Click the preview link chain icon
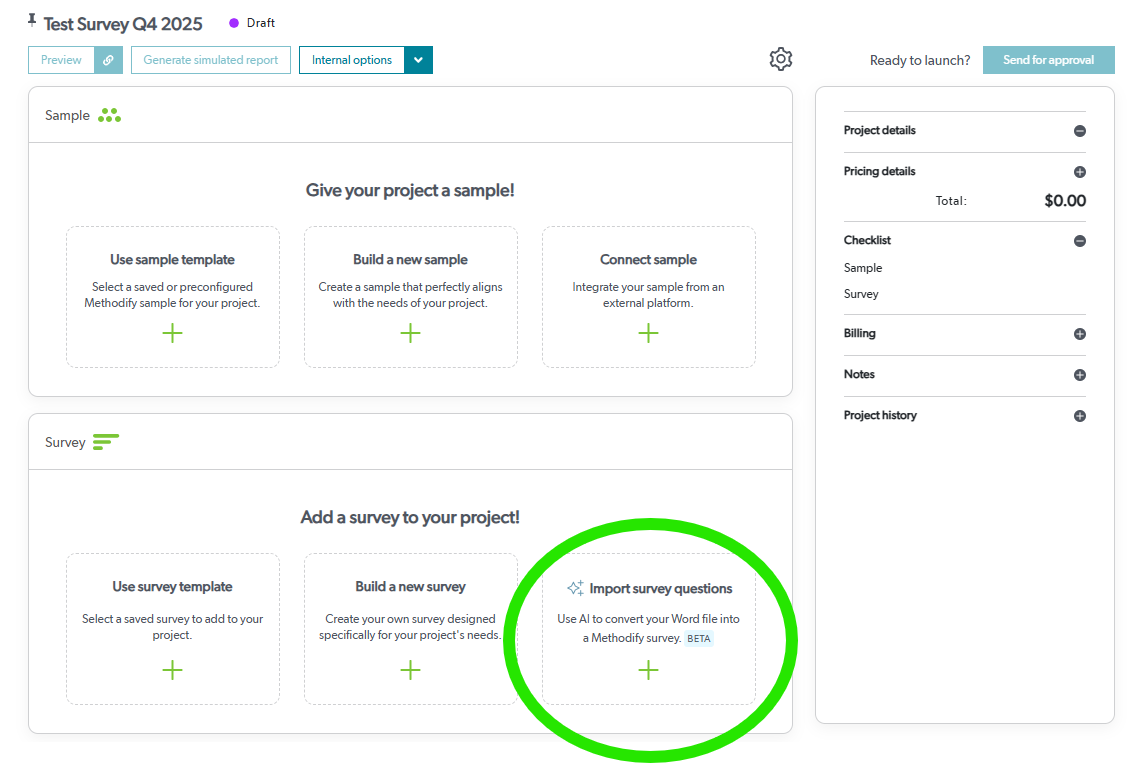Image resolution: width=1130 pixels, height=764 pixels. 108,60
